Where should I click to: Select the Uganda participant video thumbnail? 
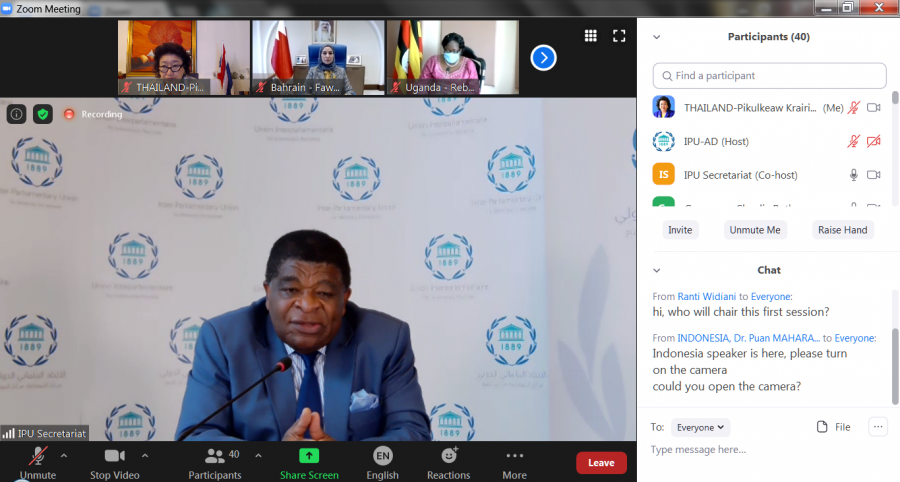[452, 58]
